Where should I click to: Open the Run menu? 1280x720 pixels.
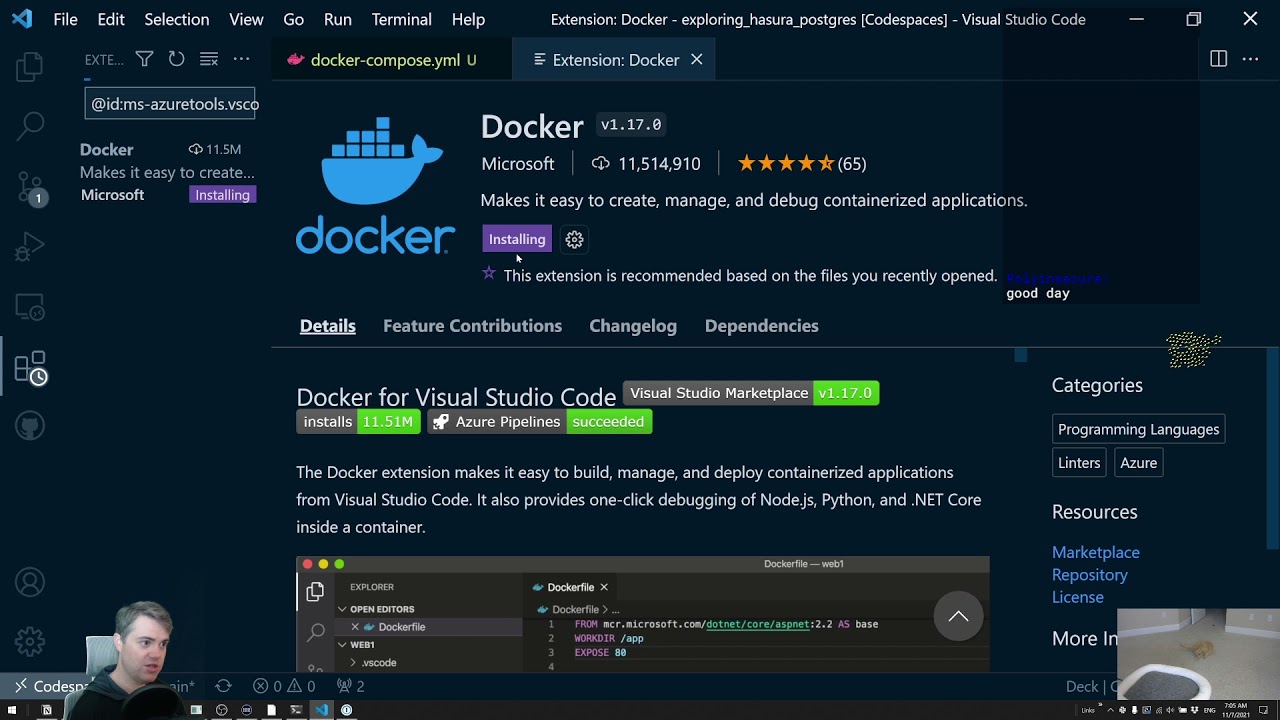coord(338,19)
